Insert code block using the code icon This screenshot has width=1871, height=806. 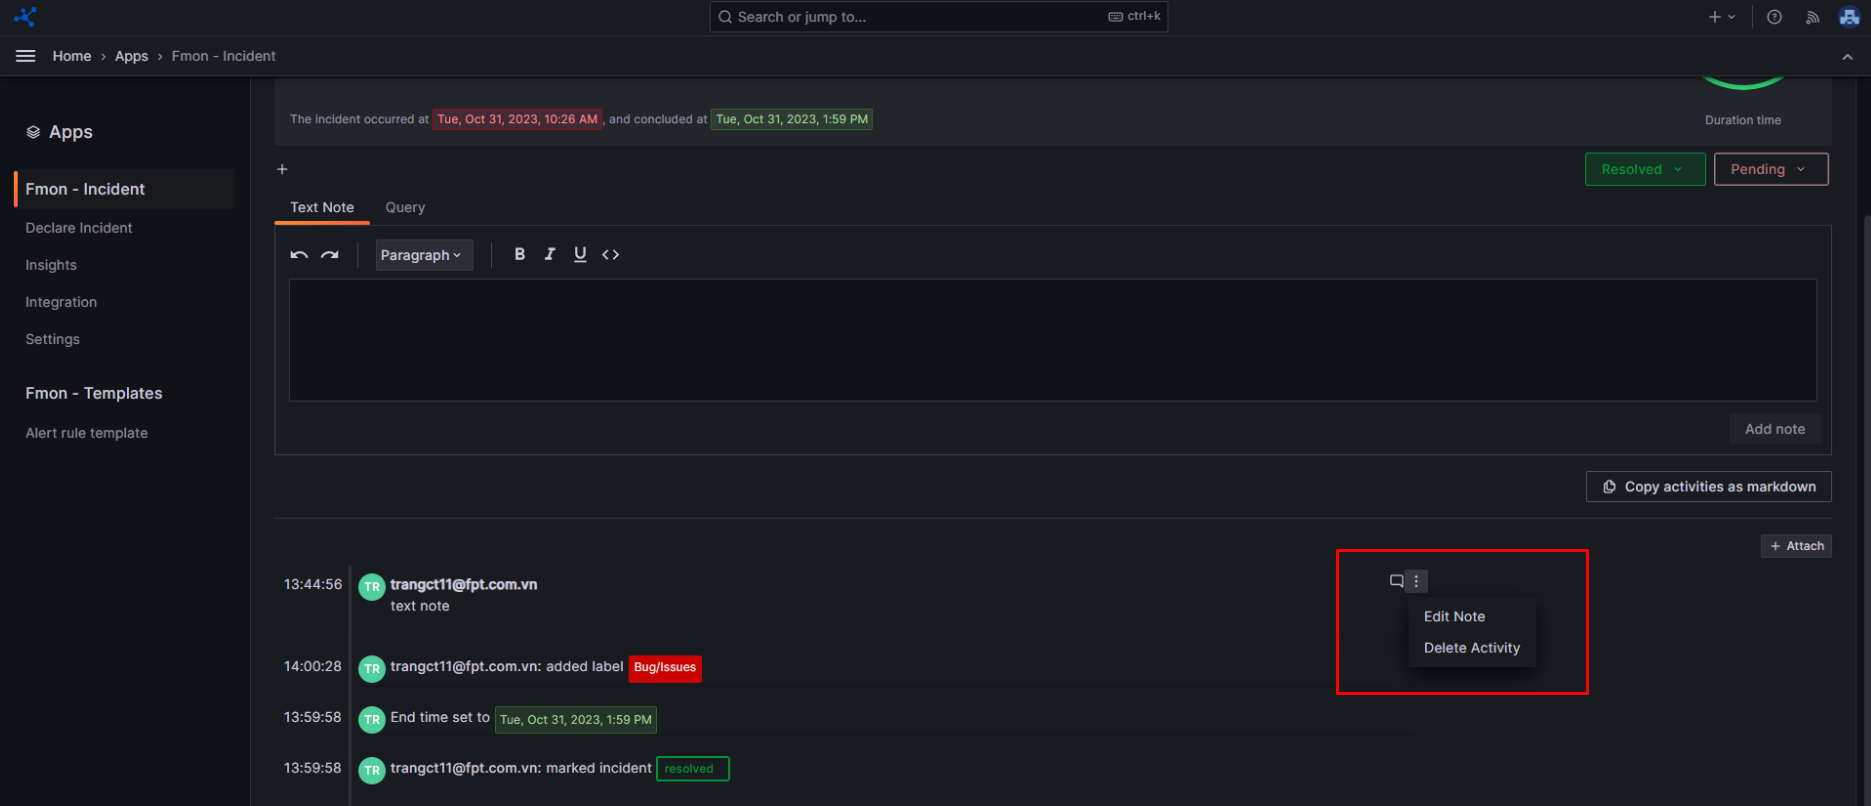(x=610, y=255)
